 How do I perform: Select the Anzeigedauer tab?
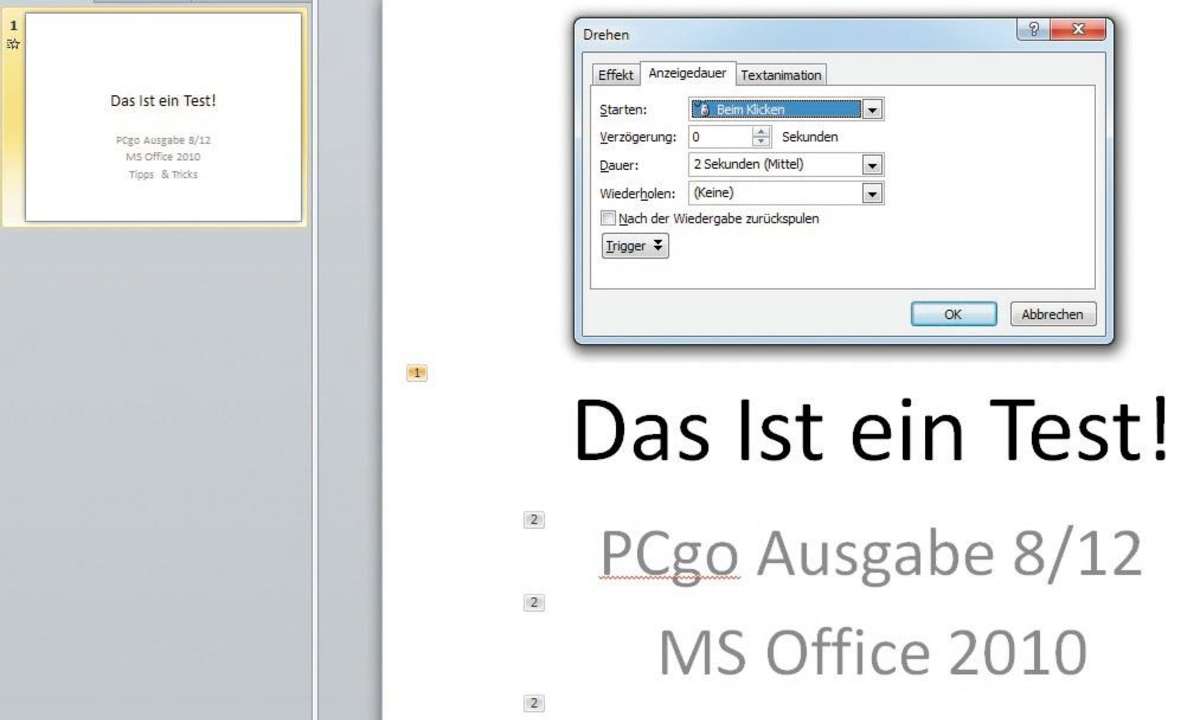(687, 73)
